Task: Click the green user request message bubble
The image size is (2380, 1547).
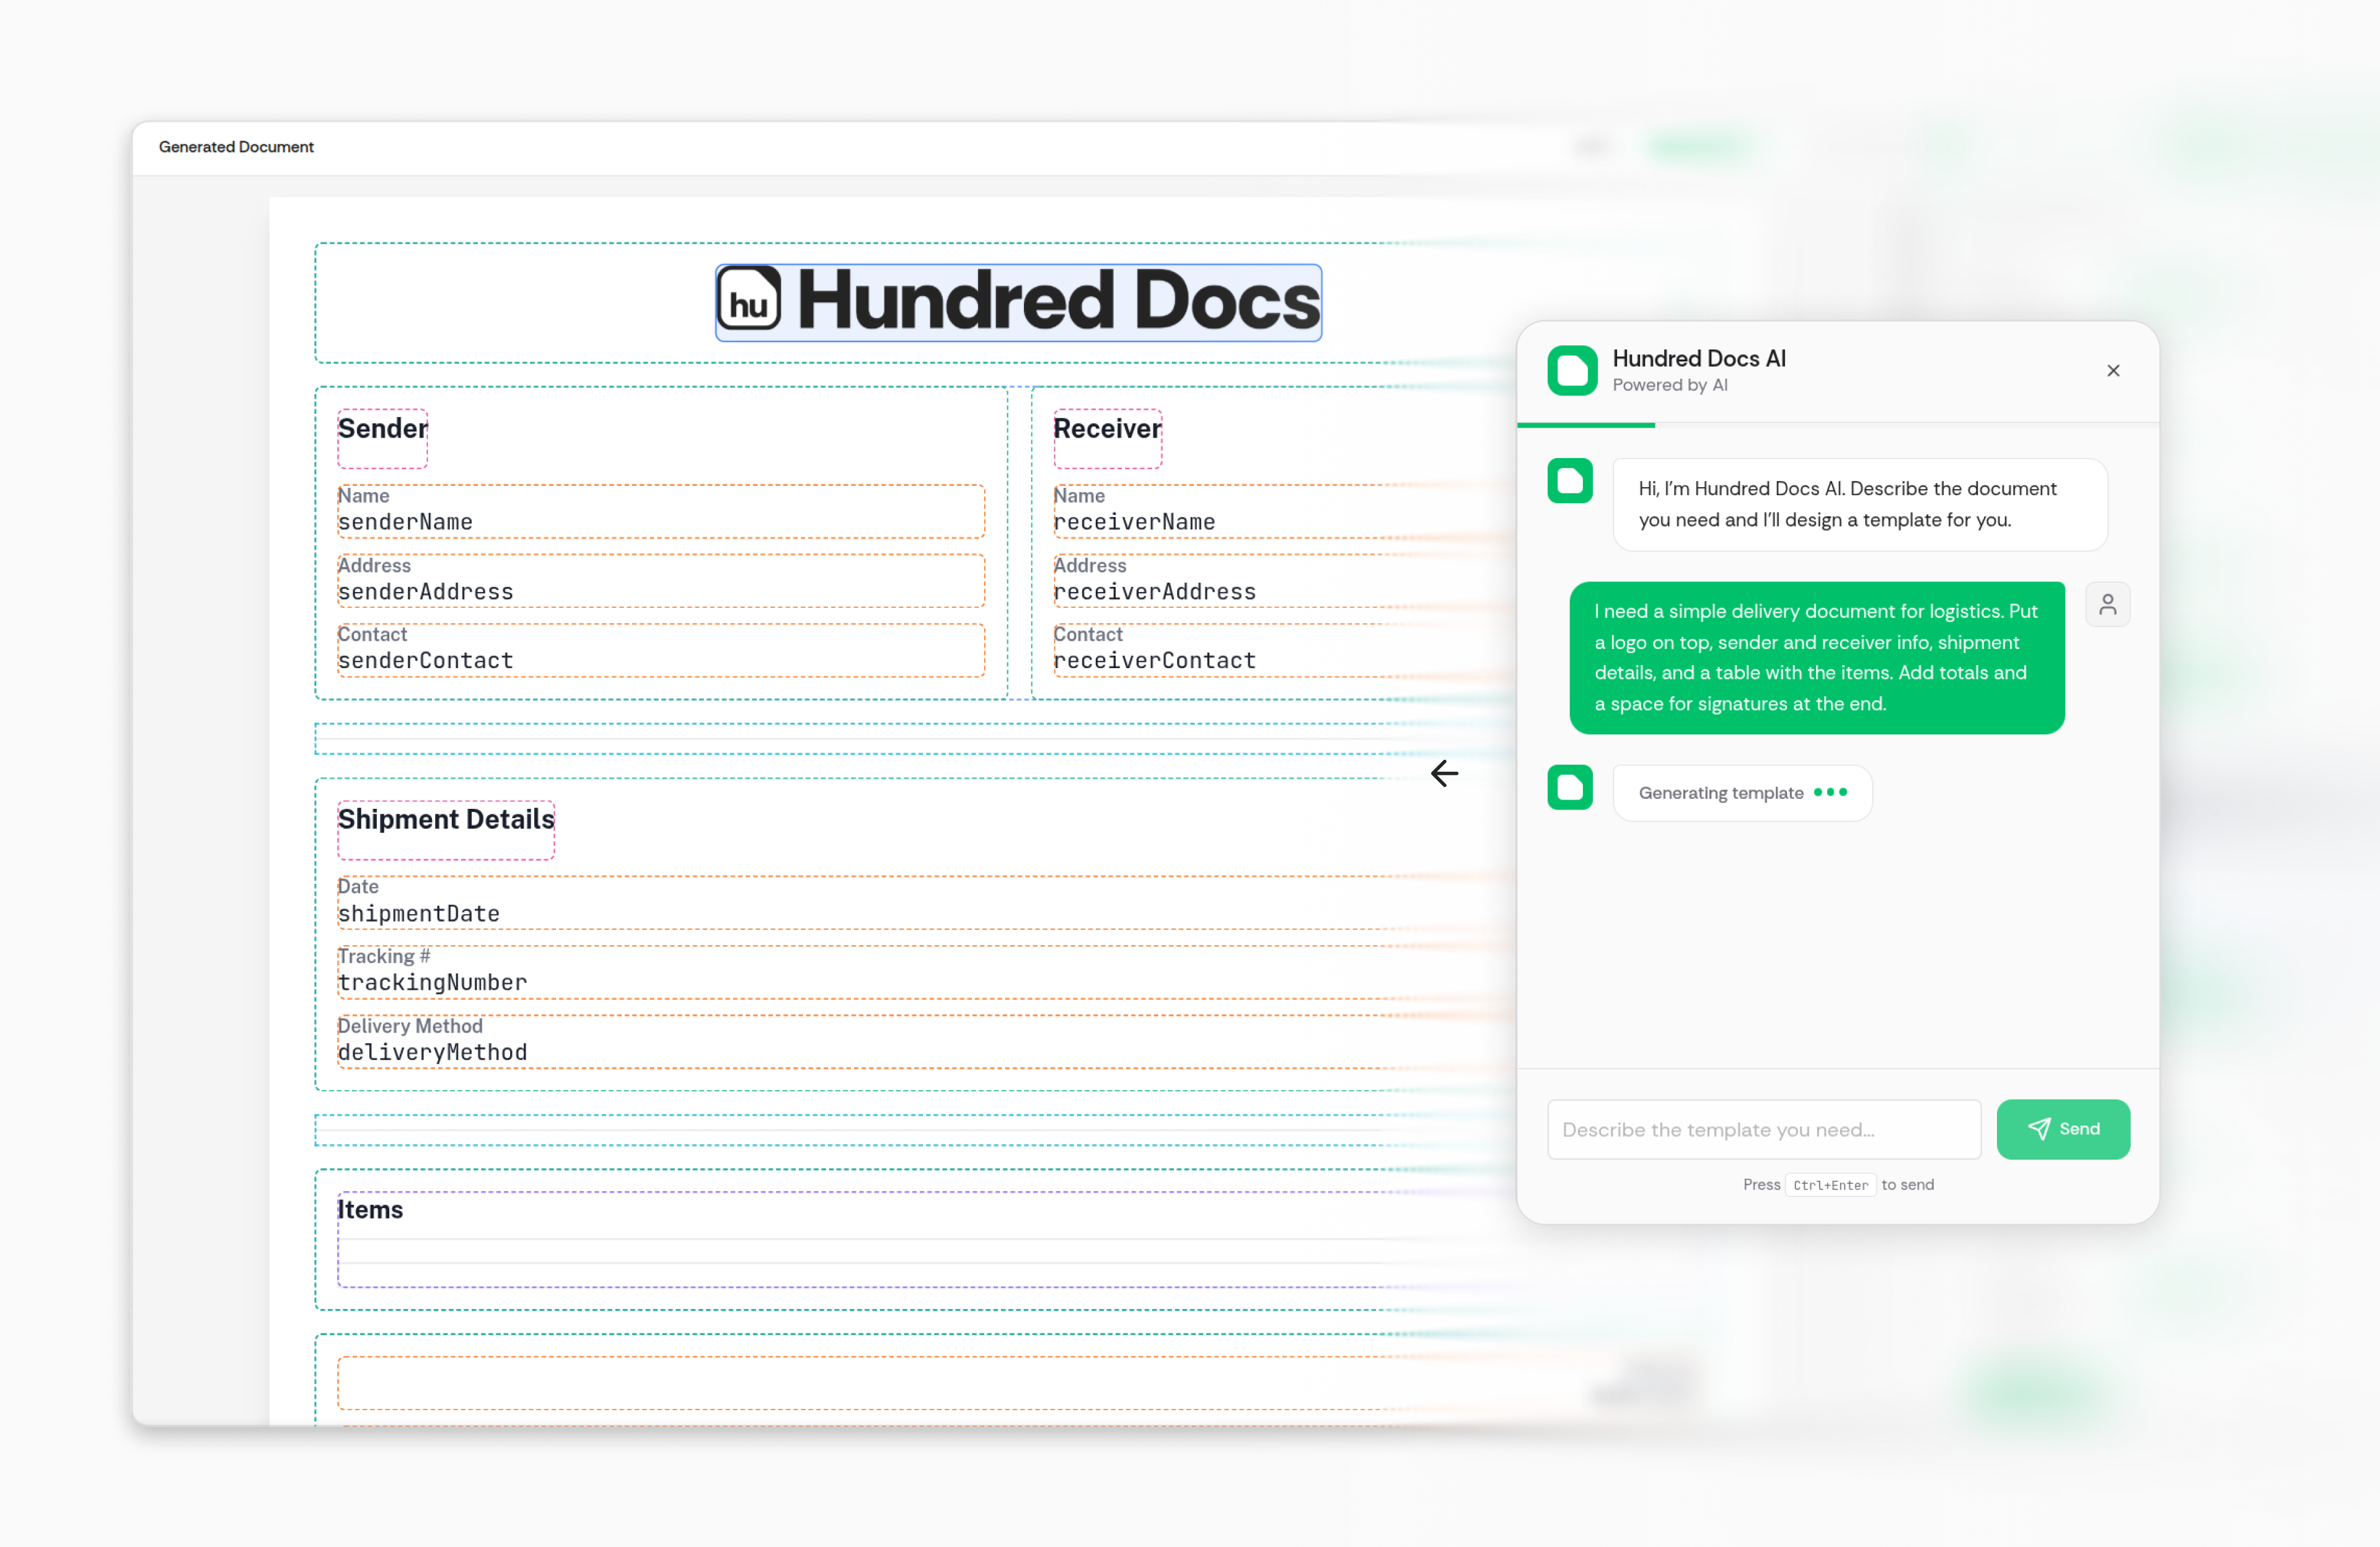Action: (x=1816, y=657)
